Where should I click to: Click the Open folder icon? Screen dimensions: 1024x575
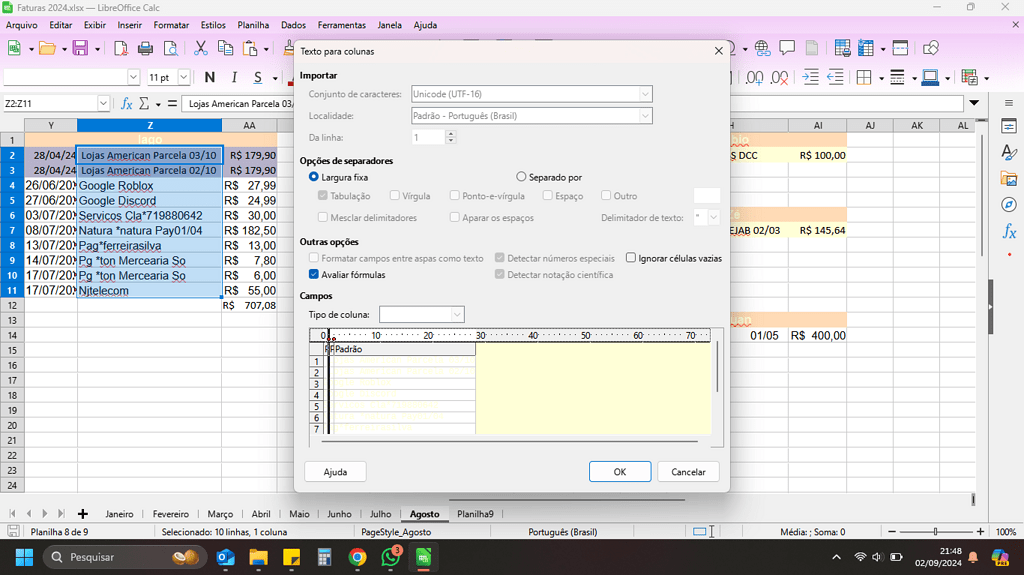47,48
